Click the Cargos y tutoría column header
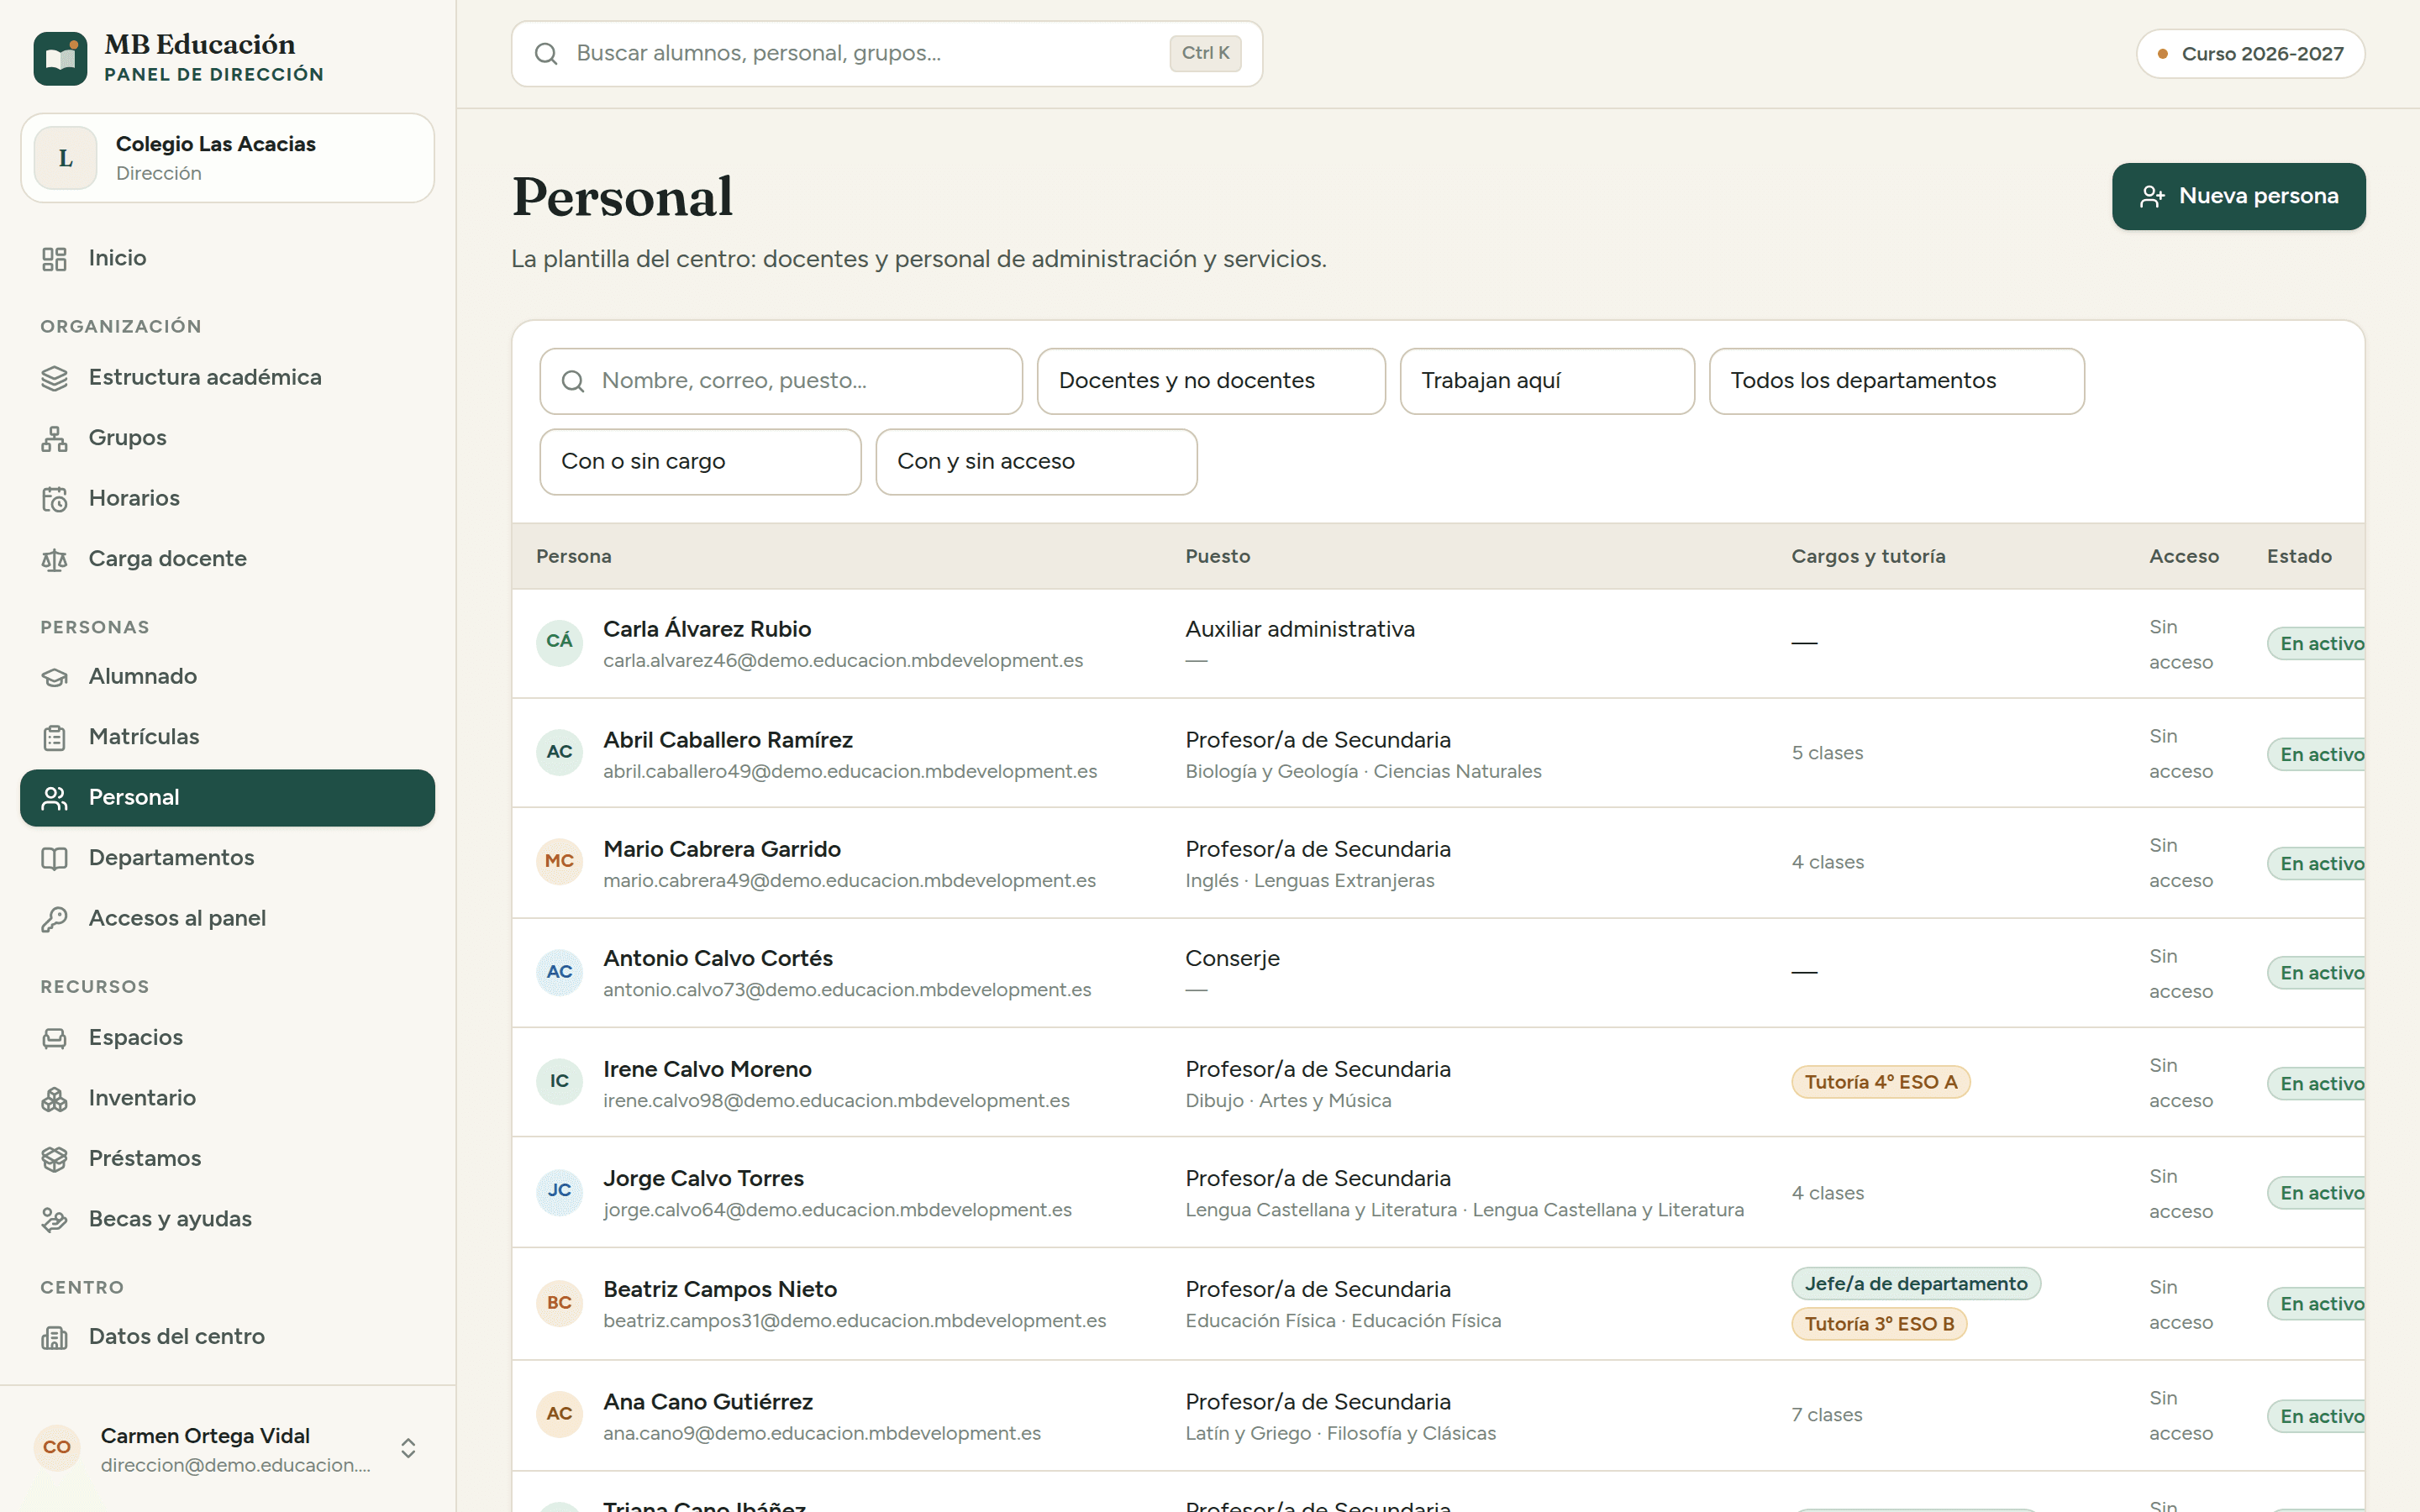The height and width of the screenshot is (1512, 2420). pyautogui.click(x=1867, y=557)
